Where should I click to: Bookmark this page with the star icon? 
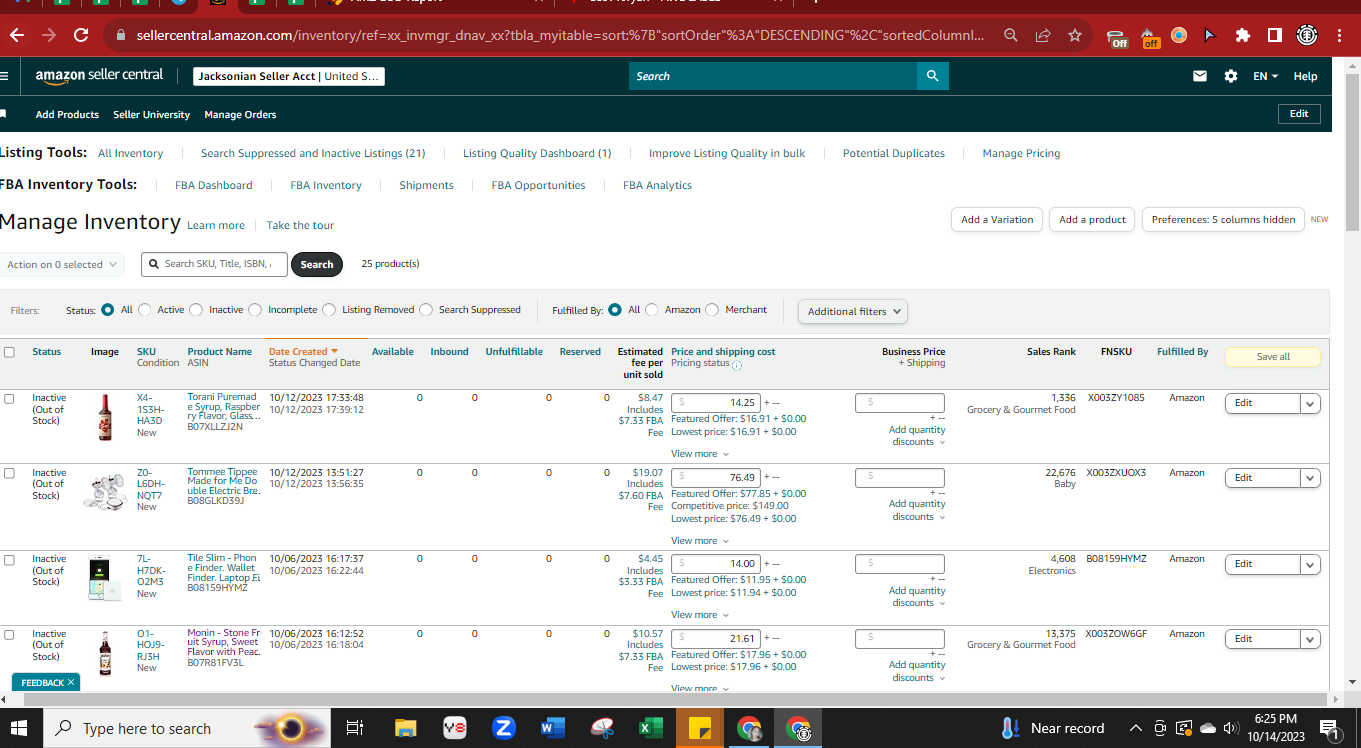tap(1075, 35)
